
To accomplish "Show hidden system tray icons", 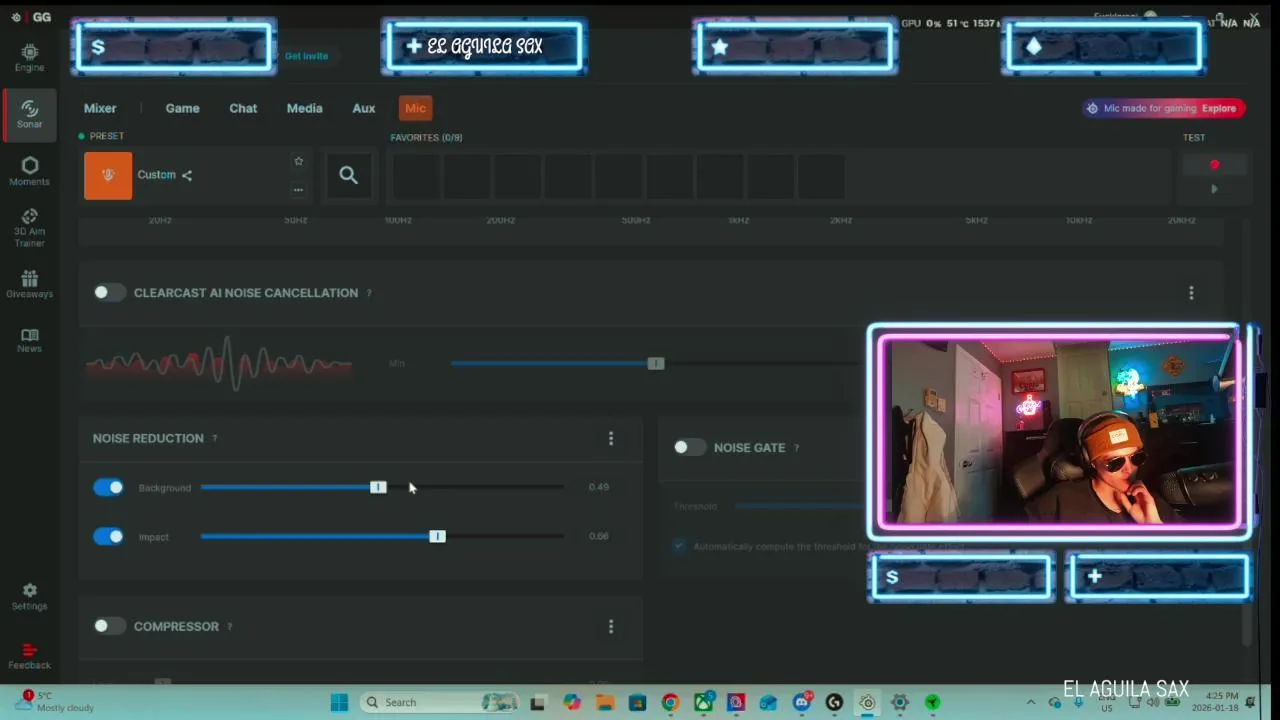I will coord(1031,702).
